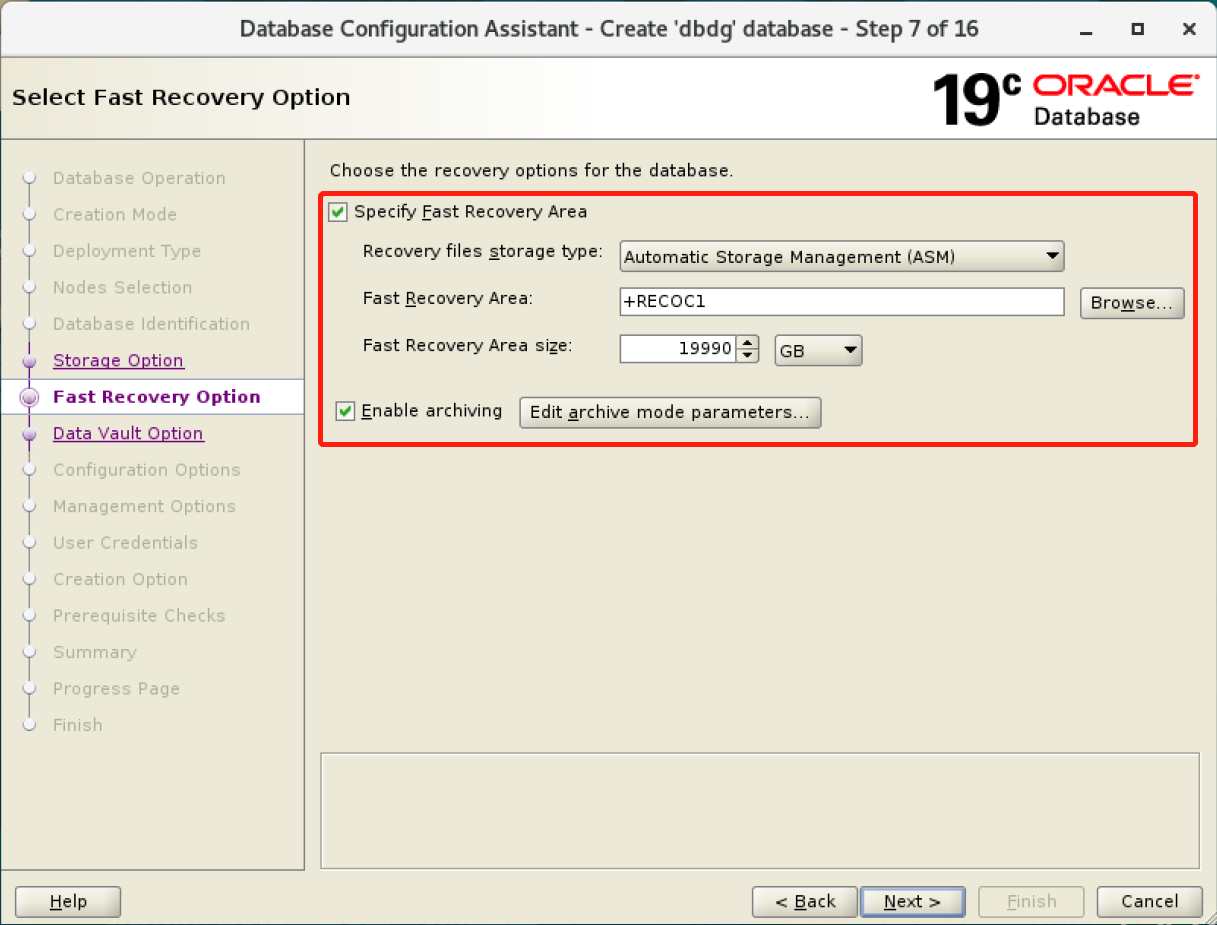Click the Finish step label in sidebar

[78, 725]
